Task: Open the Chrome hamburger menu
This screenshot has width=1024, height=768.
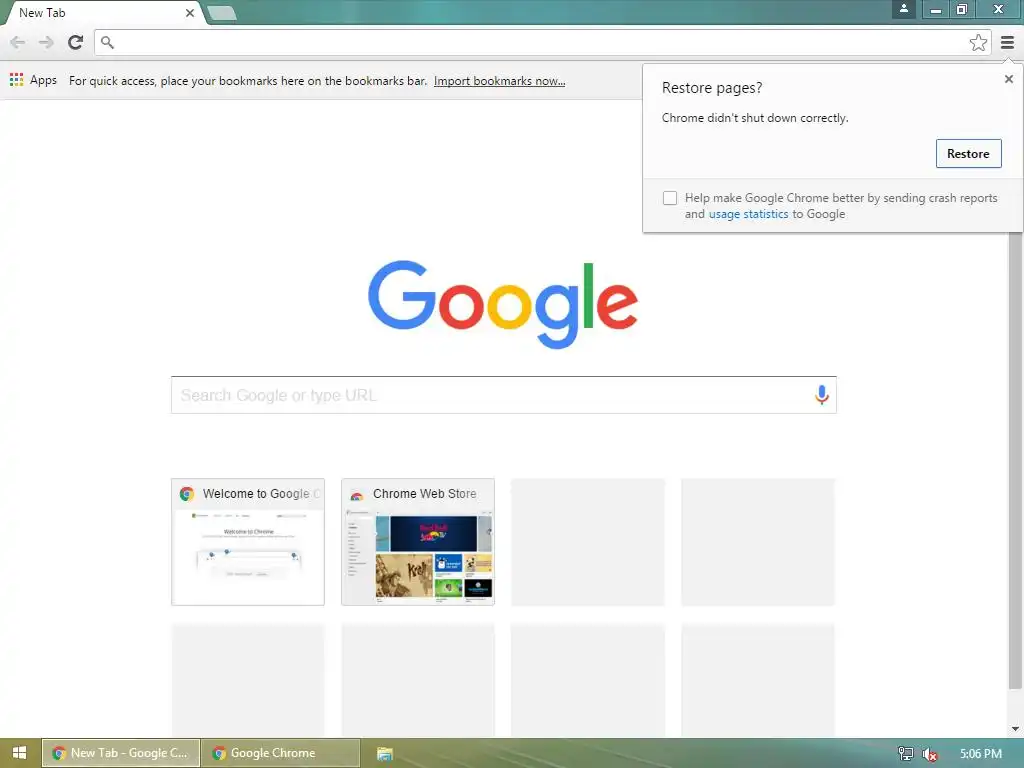Action: [x=1007, y=42]
